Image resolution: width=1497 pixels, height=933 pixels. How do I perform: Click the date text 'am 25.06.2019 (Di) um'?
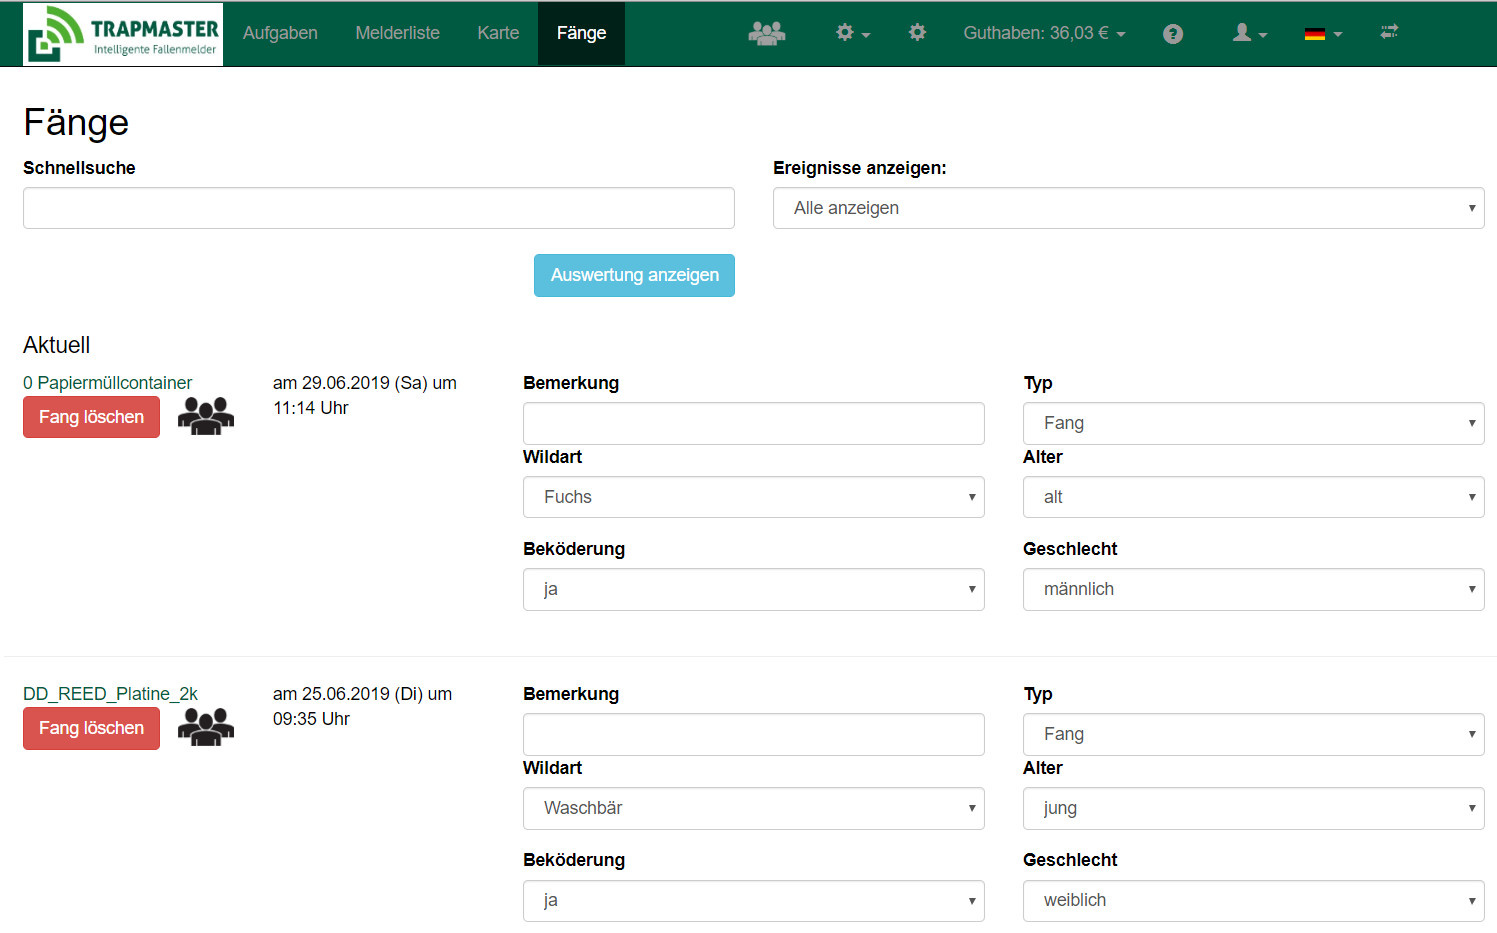[x=362, y=694]
